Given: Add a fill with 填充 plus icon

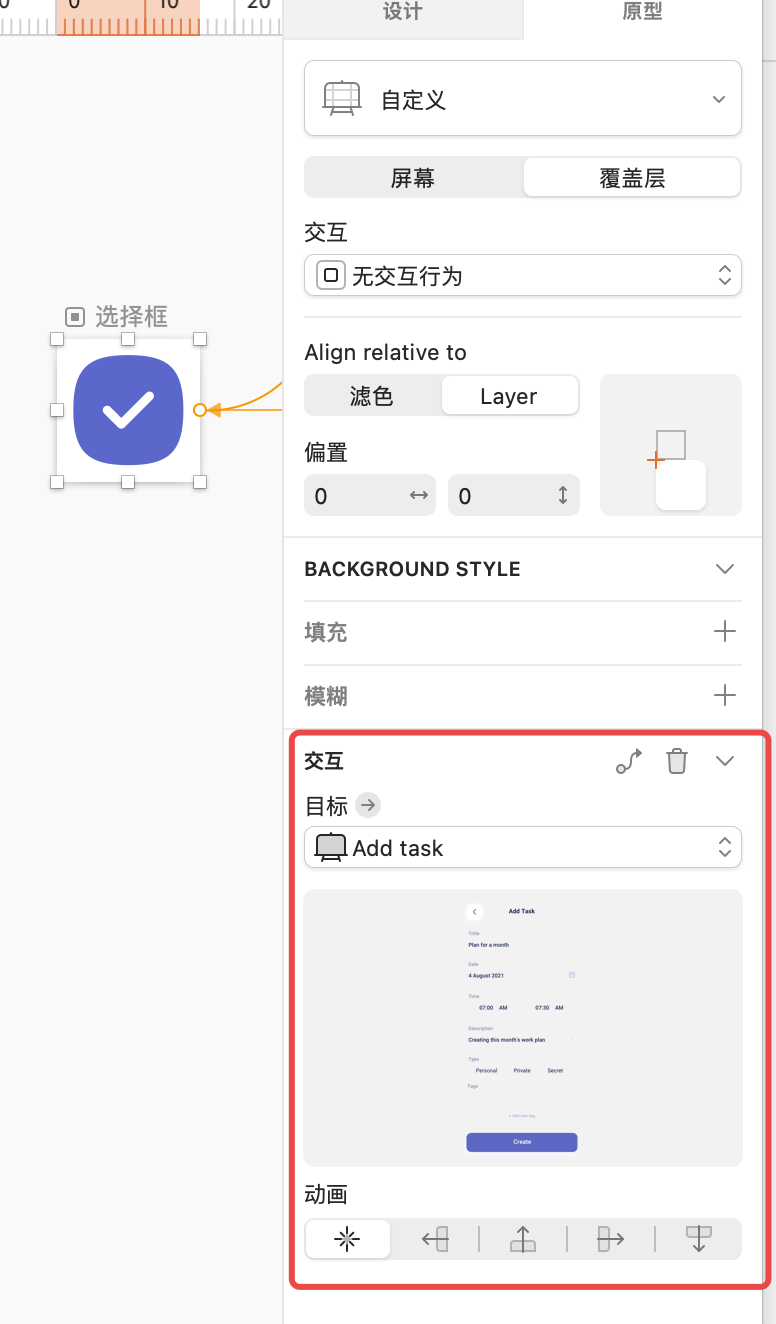Looking at the screenshot, I should [724, 632].
